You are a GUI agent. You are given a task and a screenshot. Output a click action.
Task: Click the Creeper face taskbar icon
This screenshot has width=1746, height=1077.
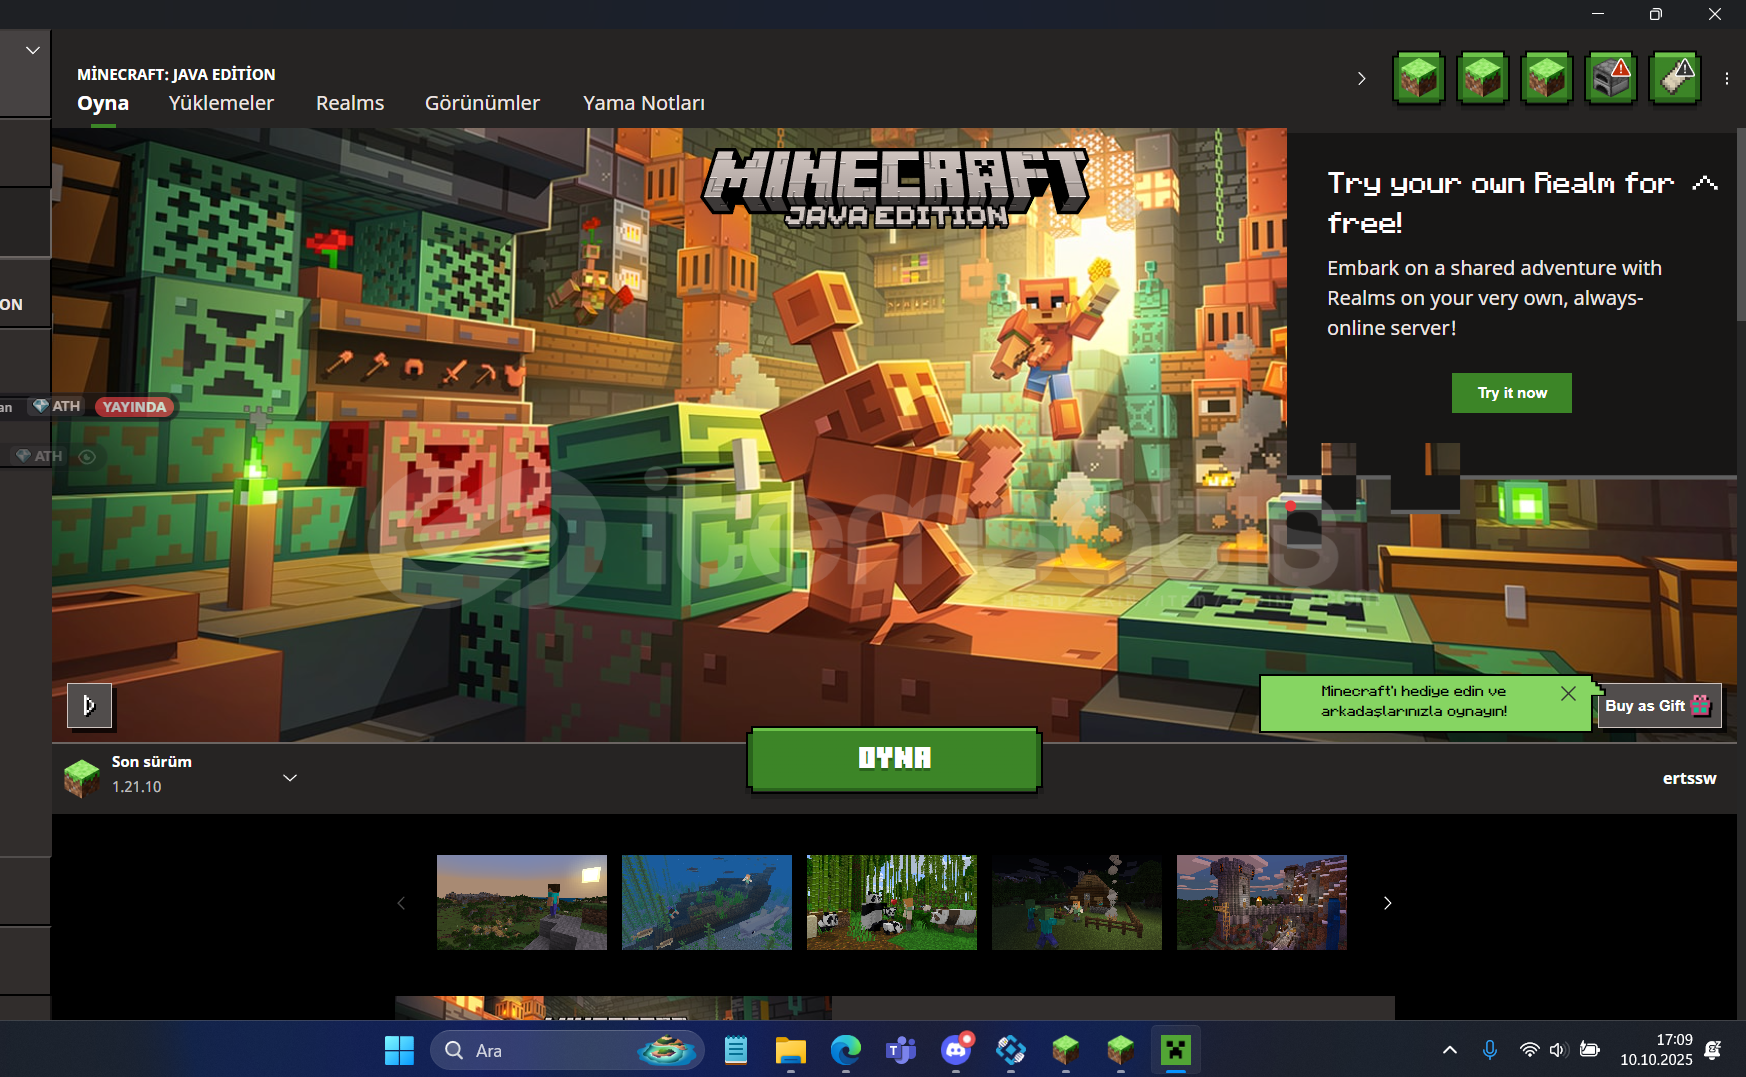pos(1175,1050)
